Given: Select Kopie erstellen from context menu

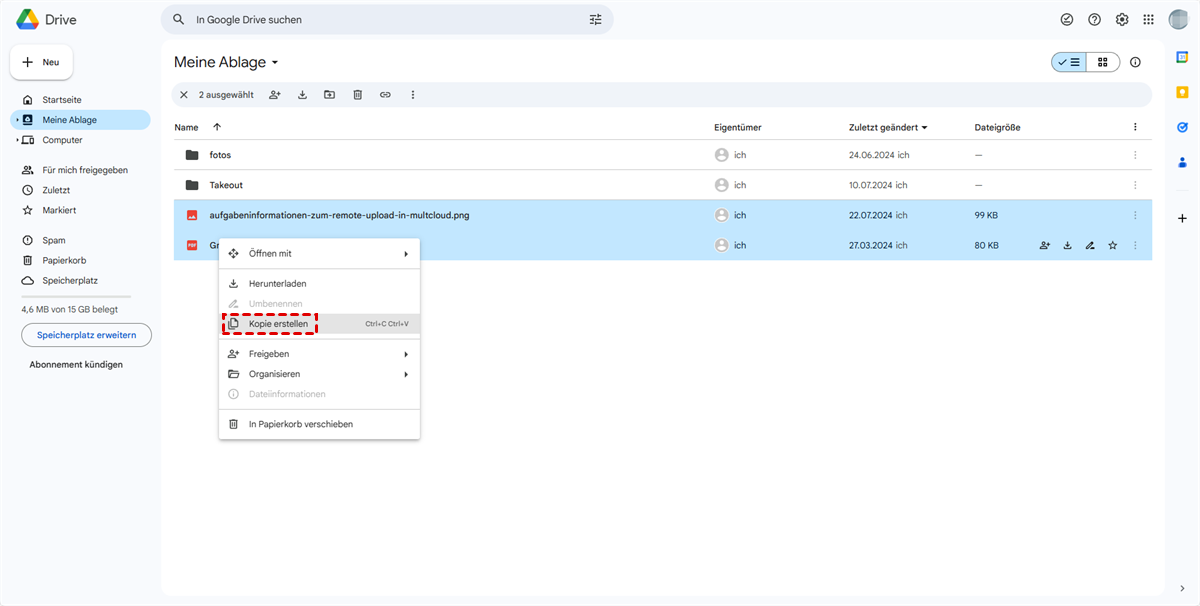Looking at the screenshot, I should [x=278, y=324].
